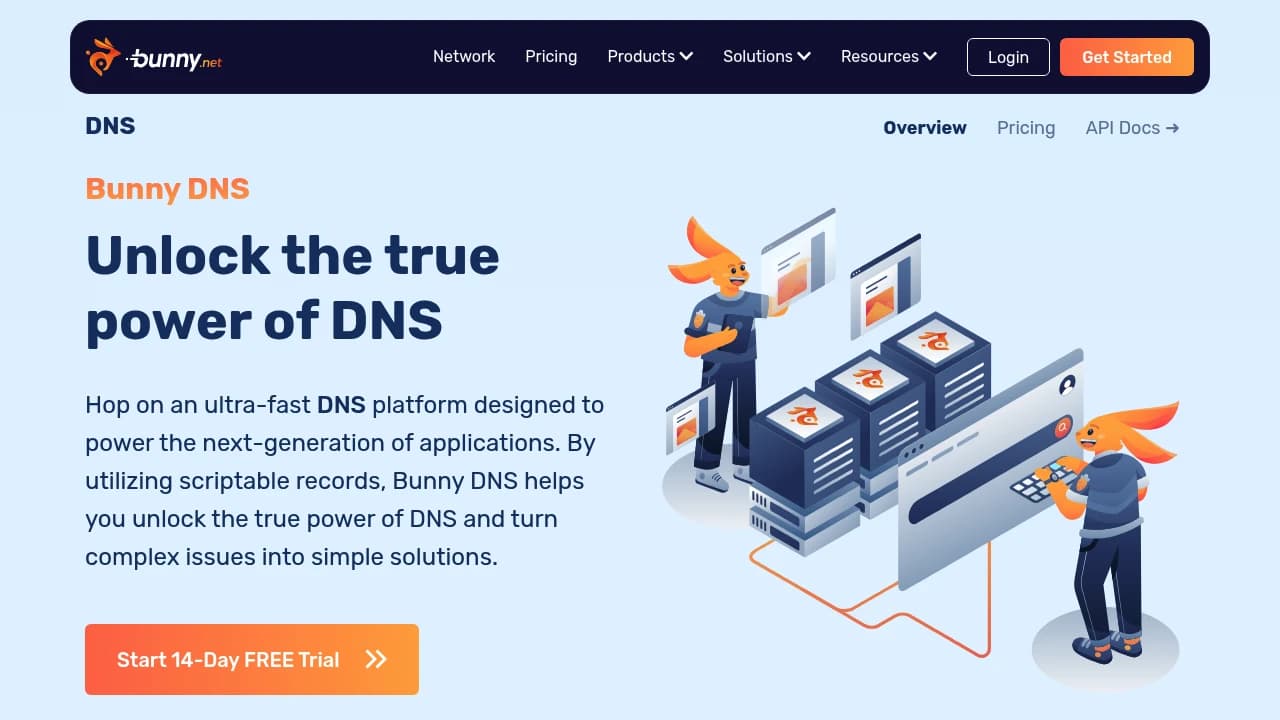Switch to the DNS Pricing tab
1280x720 pixels.
[x=1026, y=128]
